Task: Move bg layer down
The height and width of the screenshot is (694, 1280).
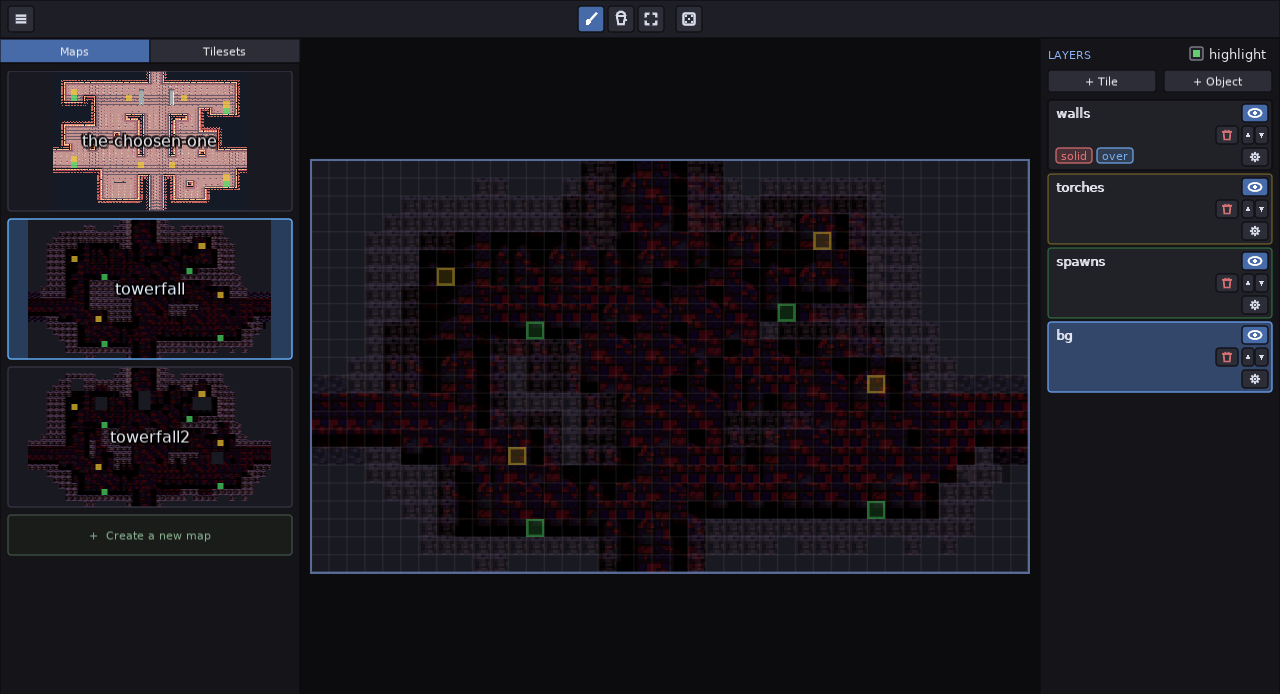Action: pyautogui.click(x=1261, y=357)
